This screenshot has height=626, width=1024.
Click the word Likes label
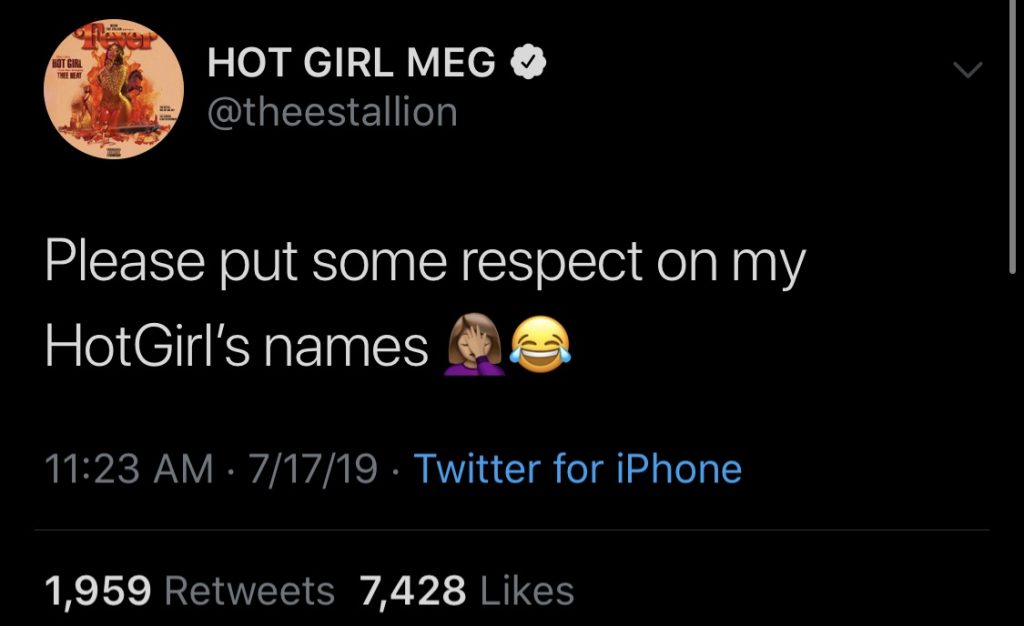[x=527, y=590]
